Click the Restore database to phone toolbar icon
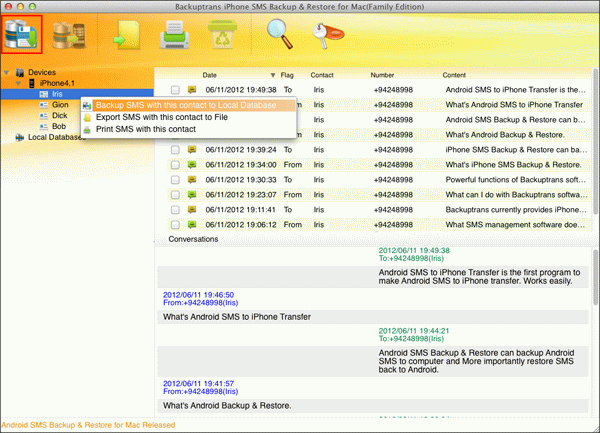 pyautogui.click(x=69, y=35)
